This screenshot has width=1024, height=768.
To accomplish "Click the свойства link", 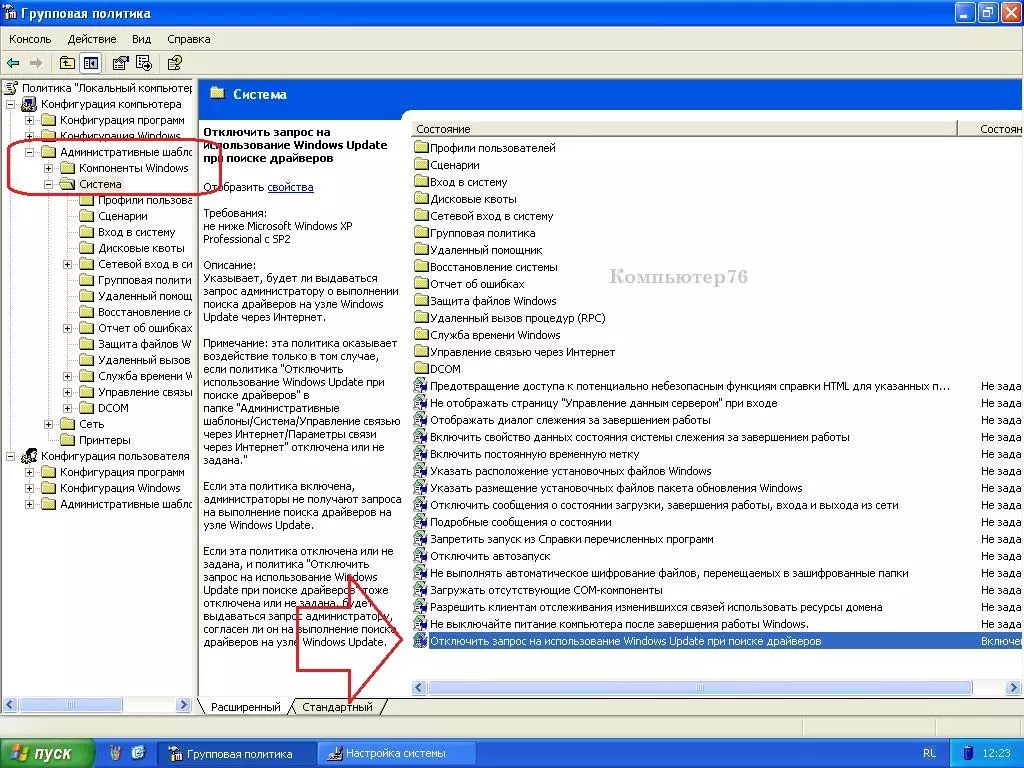I will pyautogui.click(x=290, y=187).
